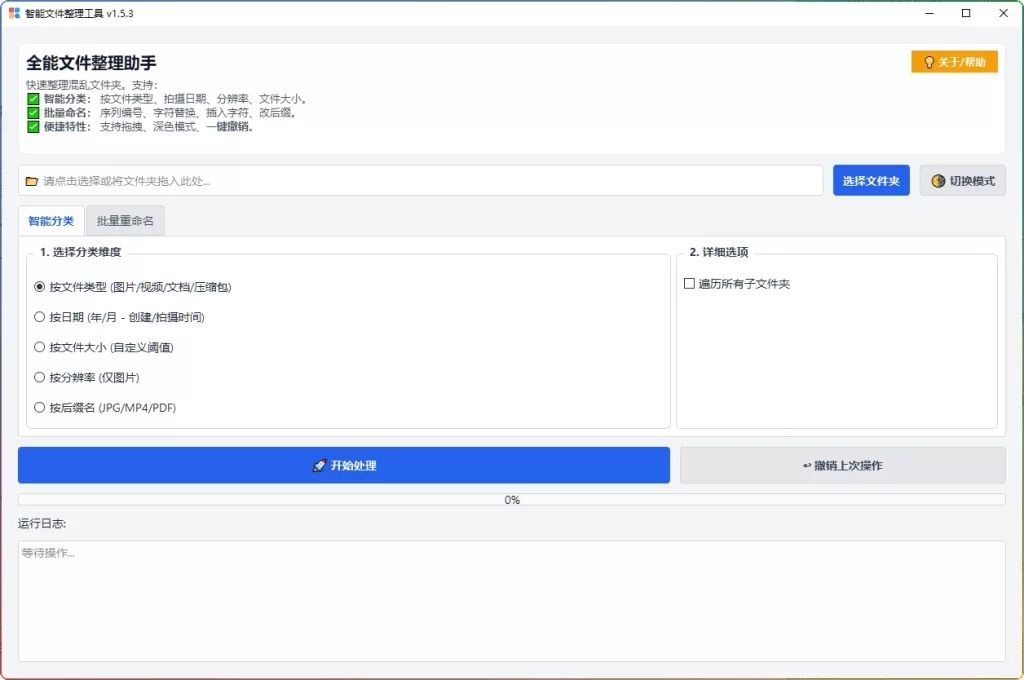Image resolution: width=1024 pixels, height=680 pixels.
Task: Switch to the 批量重命名 tab
Action: pos(125,220)
